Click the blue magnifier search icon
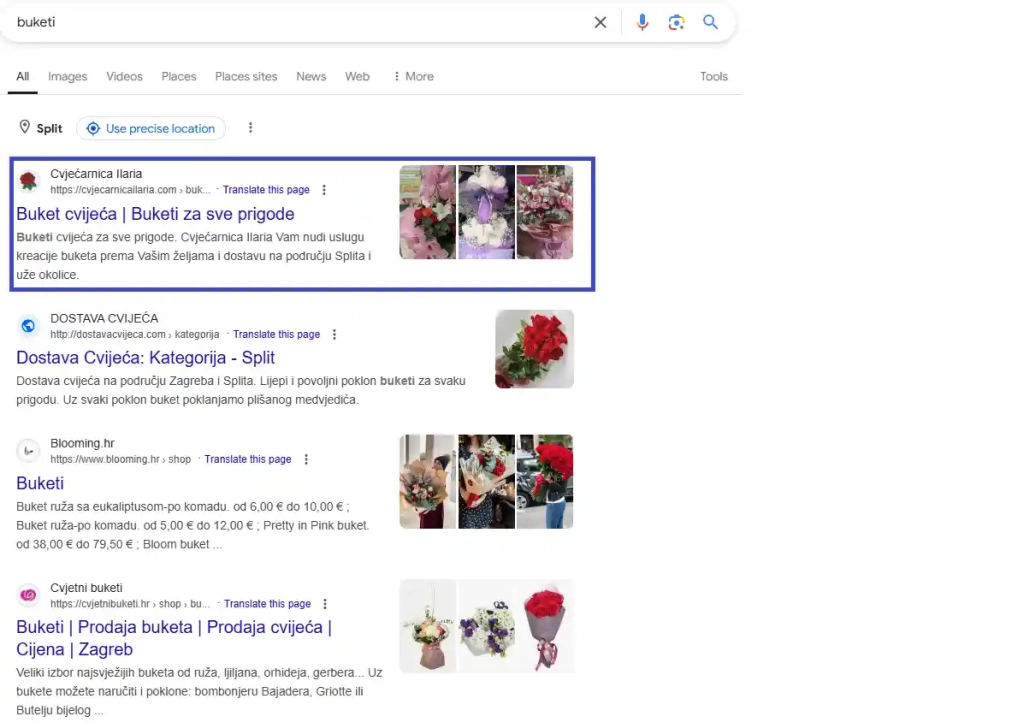1024x728 pixels. click(711, 22)
